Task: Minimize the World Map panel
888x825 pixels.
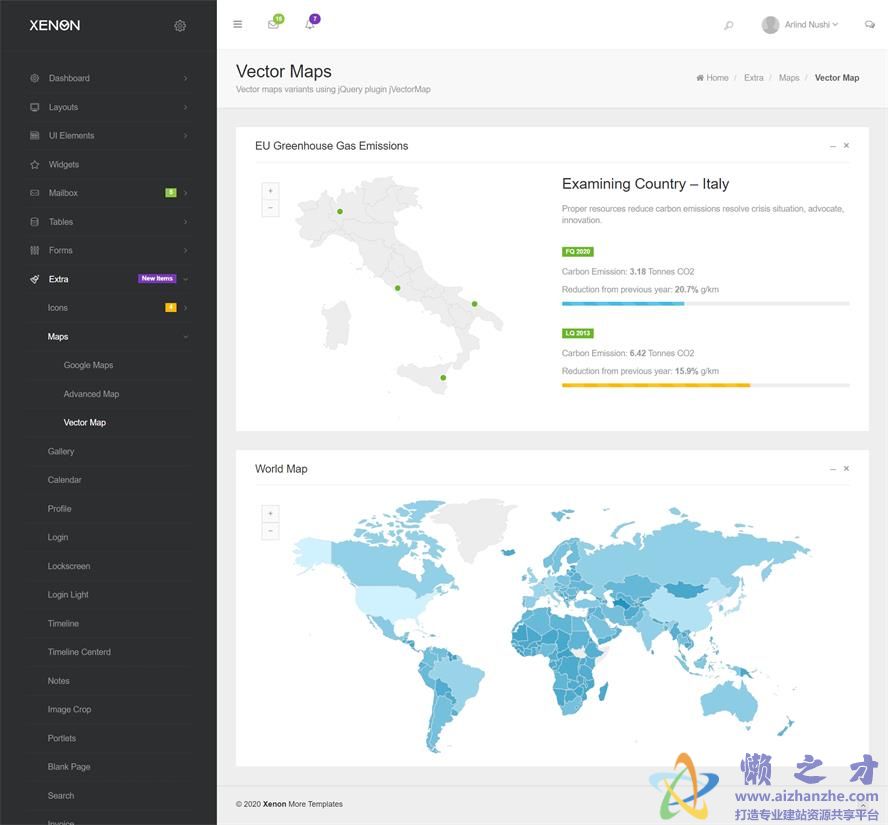Action: (x=832, y=469)
